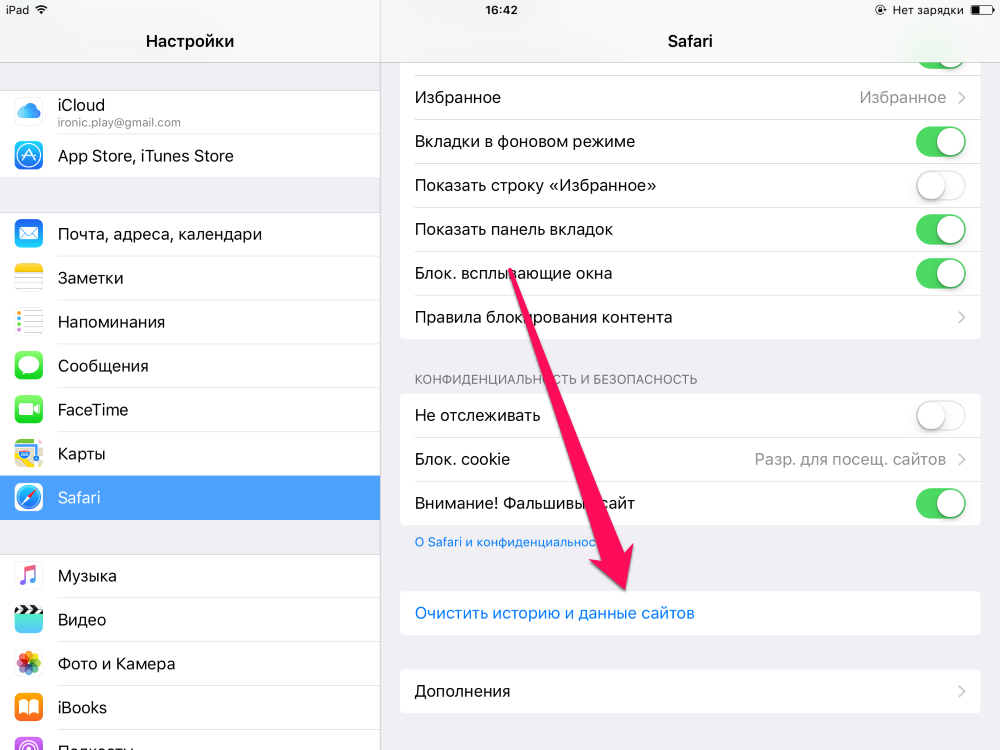Enable Показать строку «Избранное» switch
Screen dimensions: 1000x750
[x=941, y=186]
